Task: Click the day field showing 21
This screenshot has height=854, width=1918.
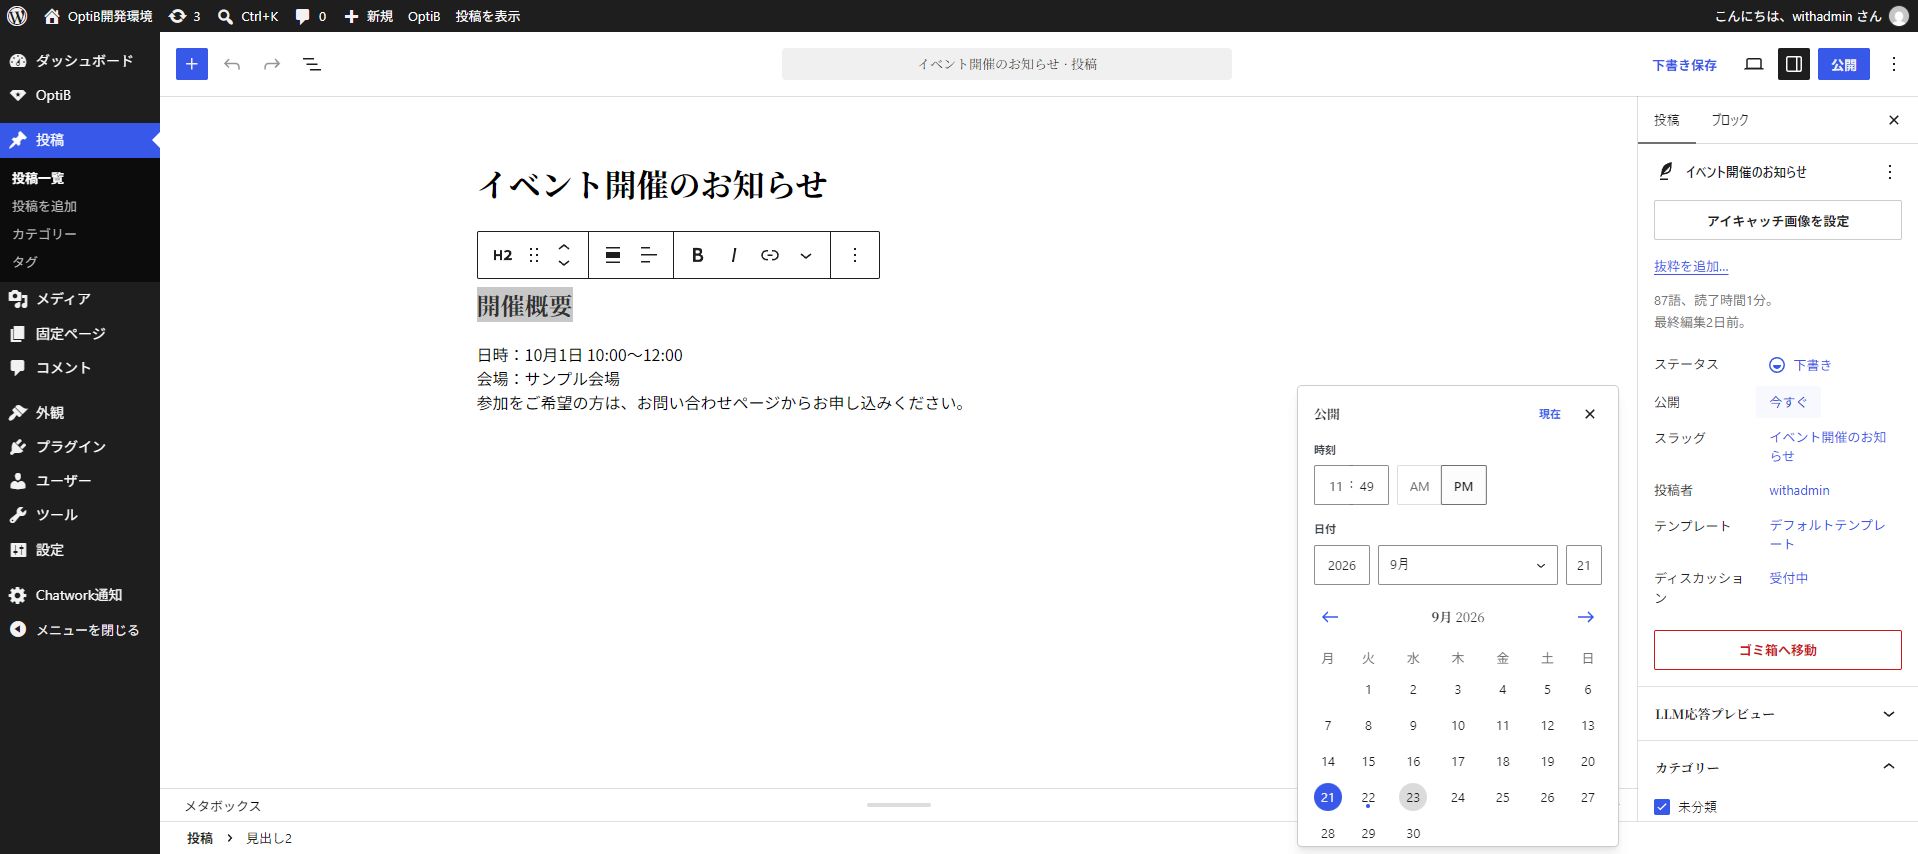Action: pos(1584,565)
